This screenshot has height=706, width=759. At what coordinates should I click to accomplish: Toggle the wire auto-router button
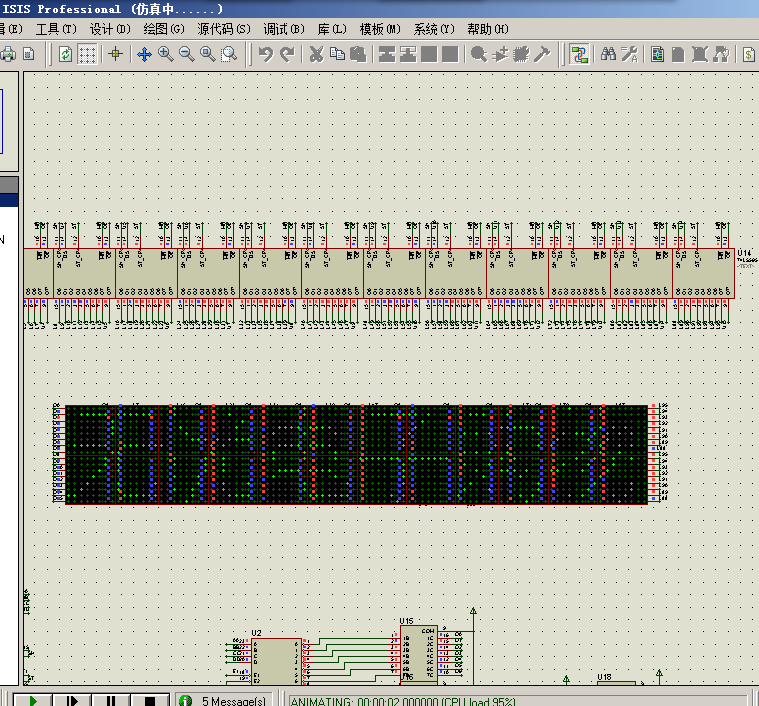click(579, 54)
